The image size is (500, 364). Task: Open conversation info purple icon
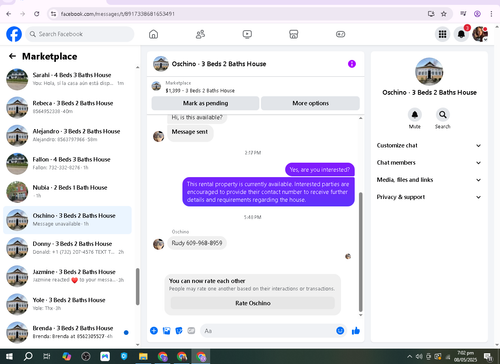[x=352, y=64]
